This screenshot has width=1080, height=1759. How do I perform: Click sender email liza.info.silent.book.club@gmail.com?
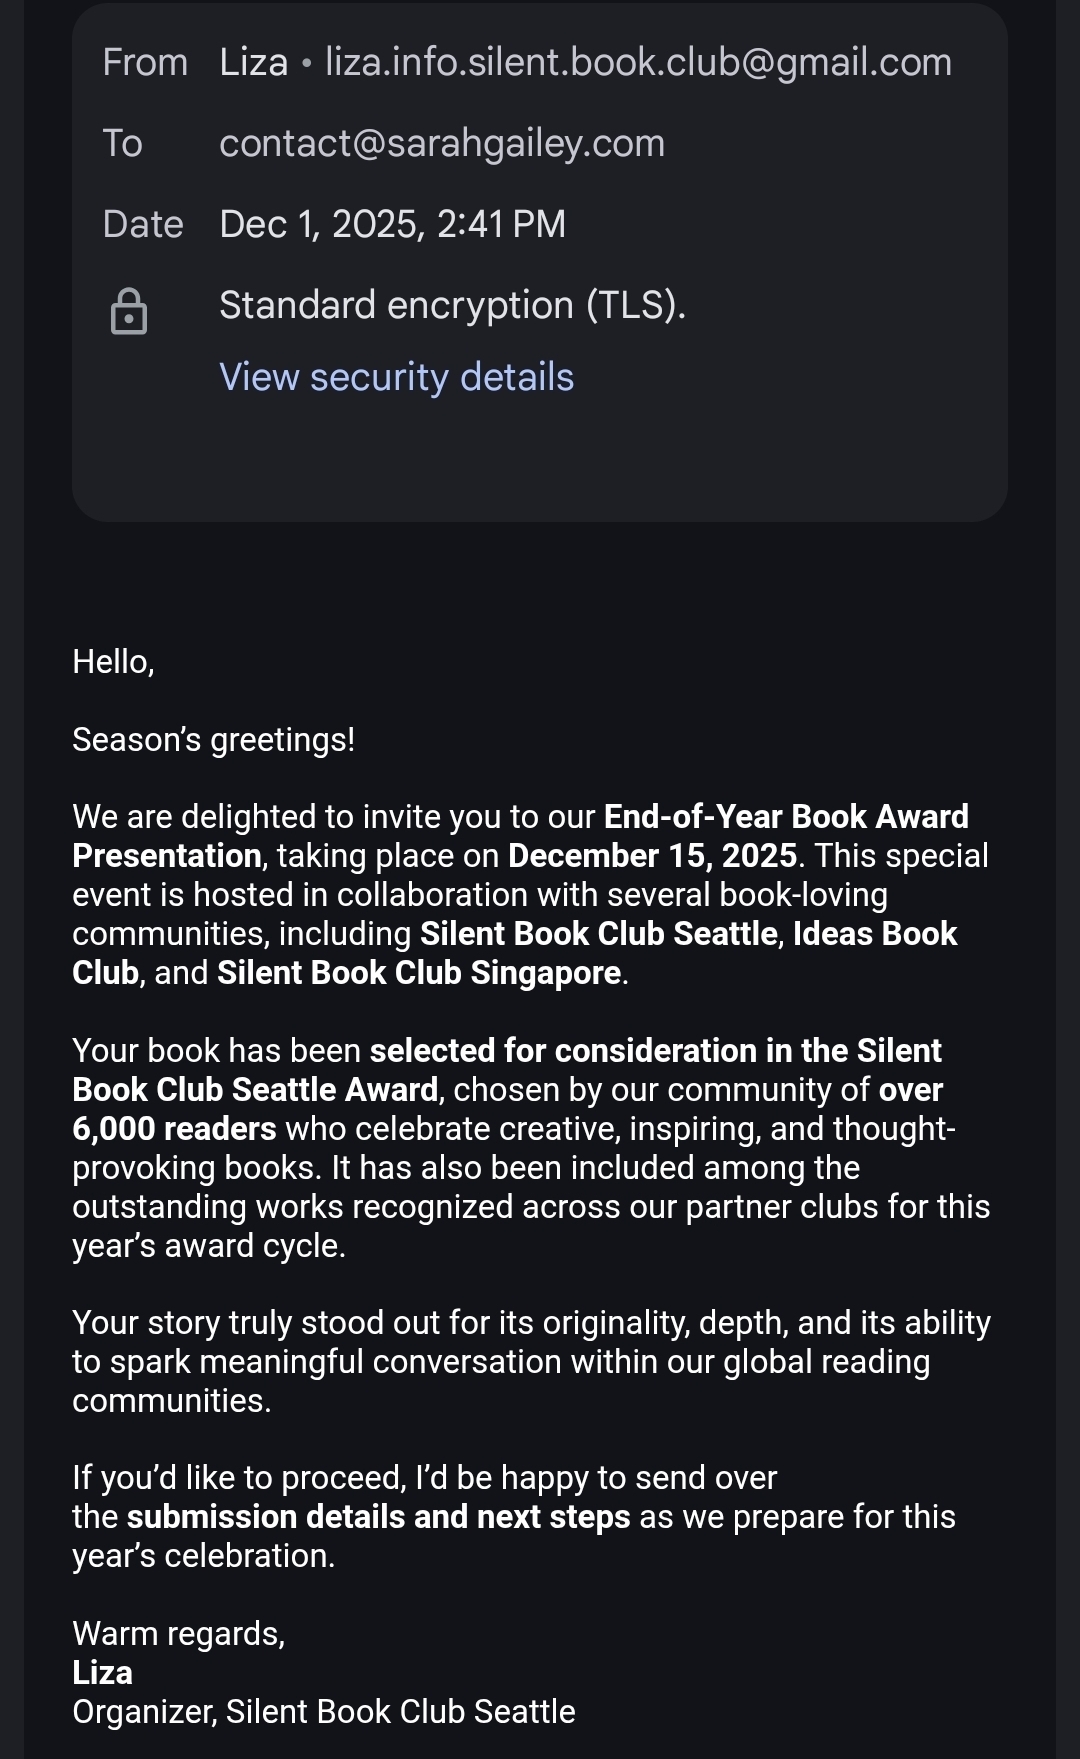[x=638, y=62]
